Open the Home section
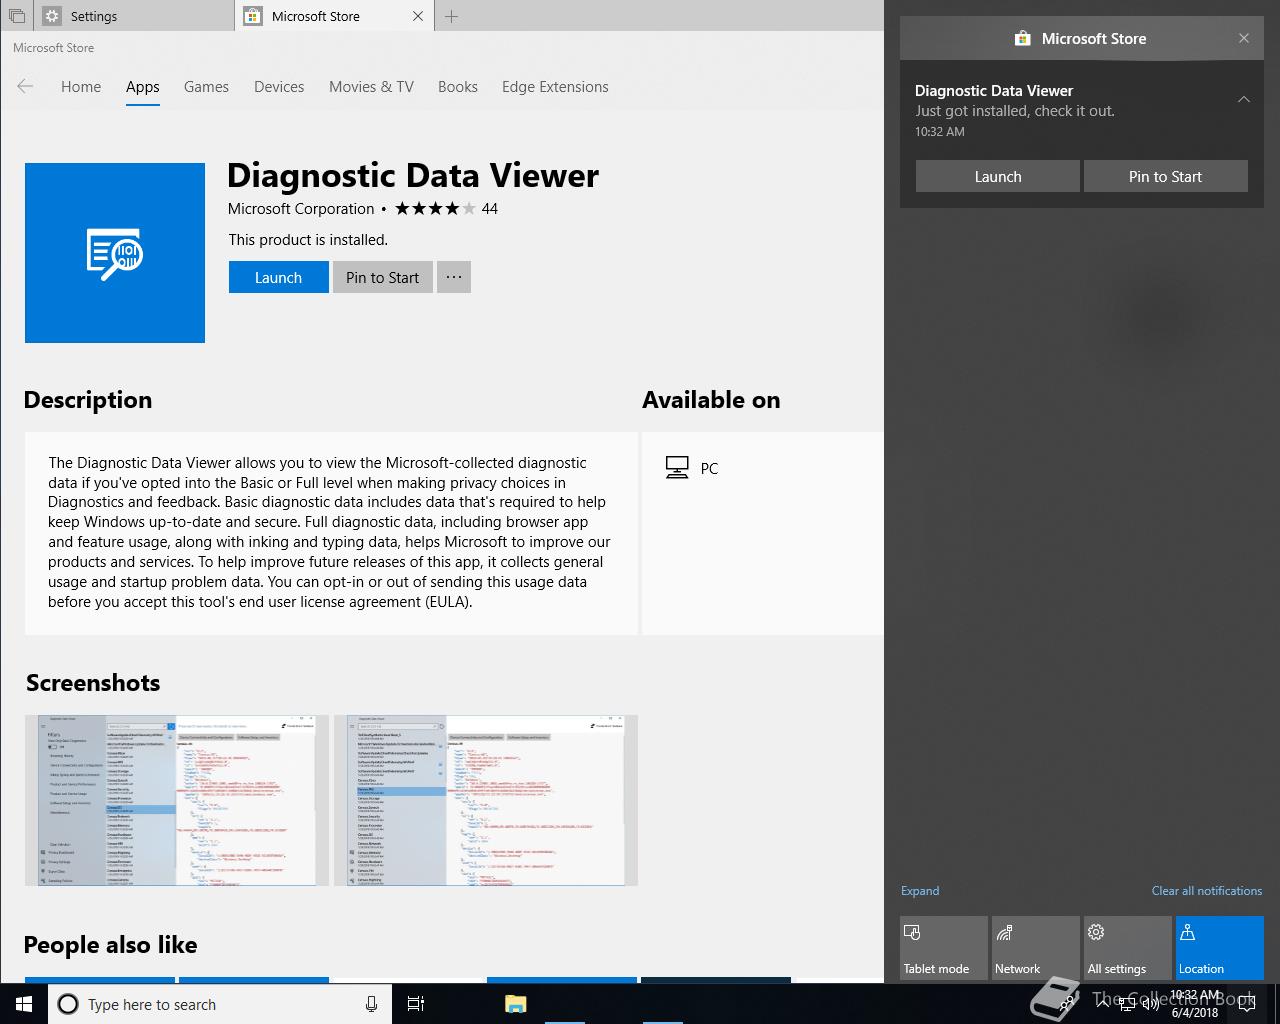Image resolution: width=1280 pixels, height=1024 pixels. 81,87
